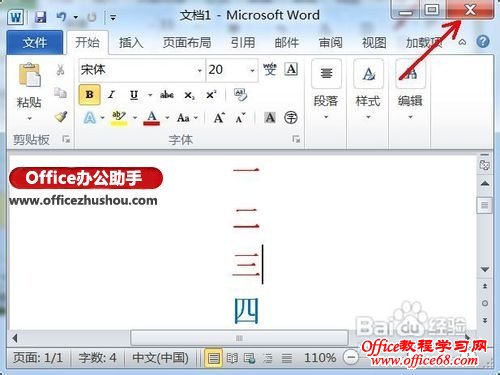Toggle superscript formatting

(211, 95)
